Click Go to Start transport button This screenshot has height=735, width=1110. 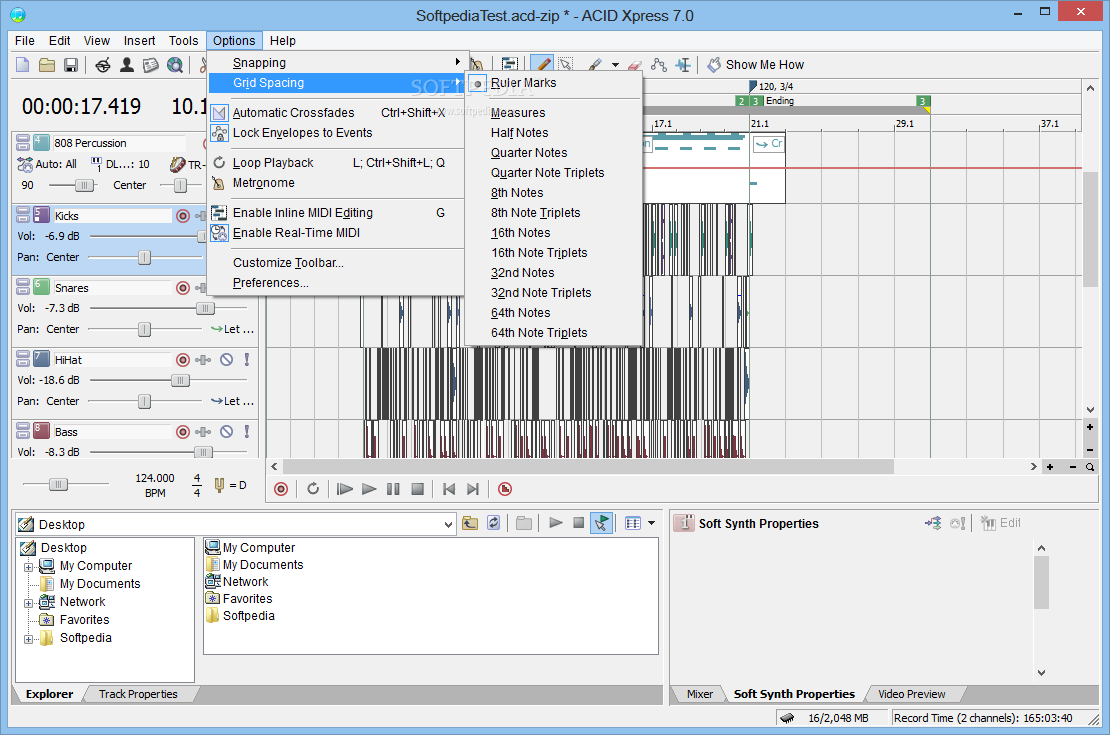pyautogui.click(x=449, y=489)
